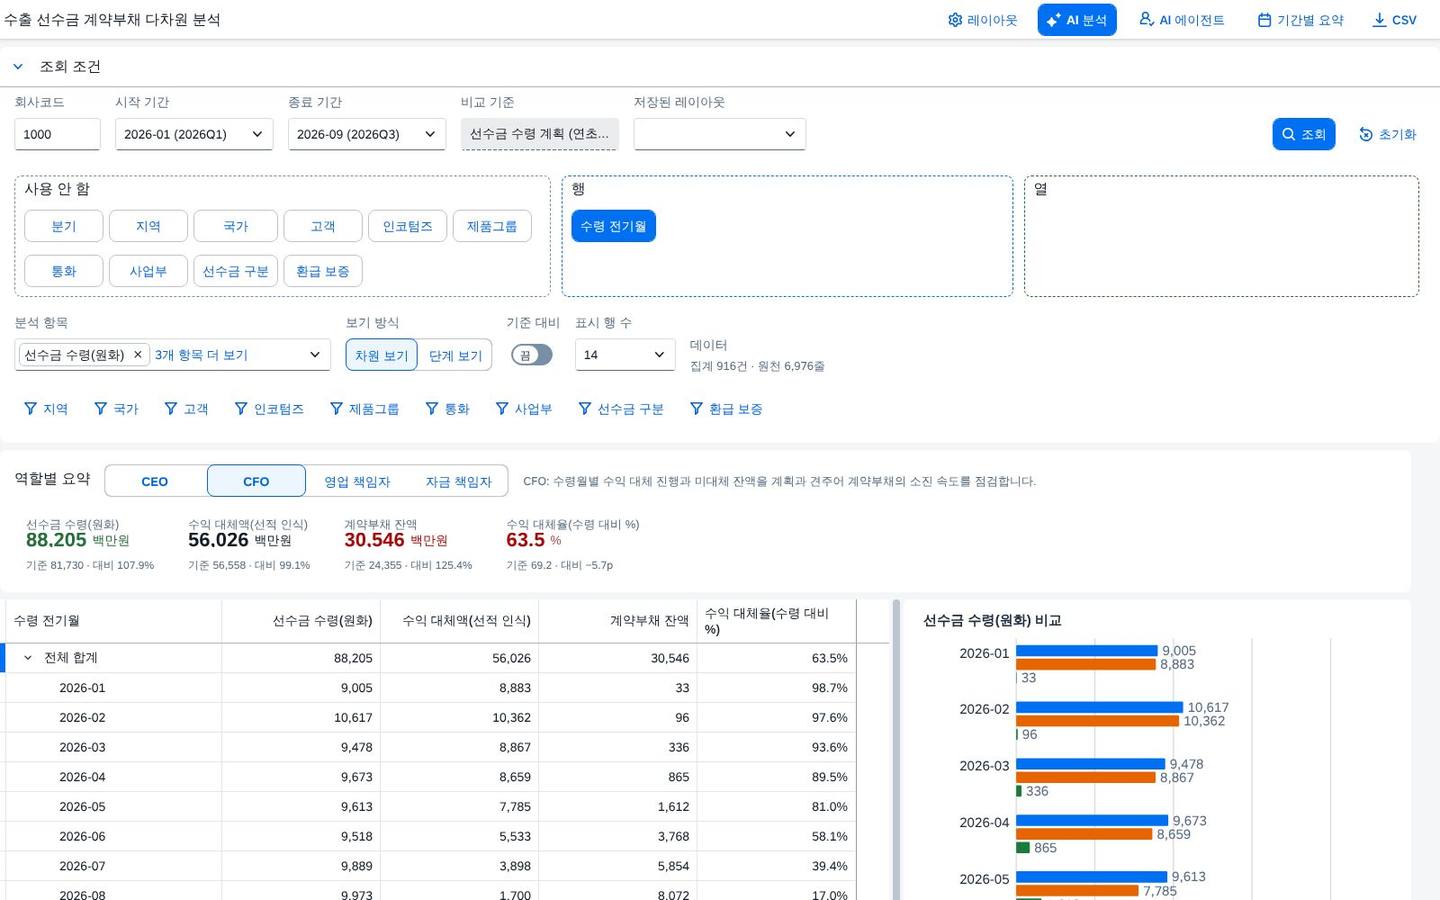Click the AI 분석 sparkle icon
The width and height of the screenshot is (1440, 900).
(x=1053, y=20)
